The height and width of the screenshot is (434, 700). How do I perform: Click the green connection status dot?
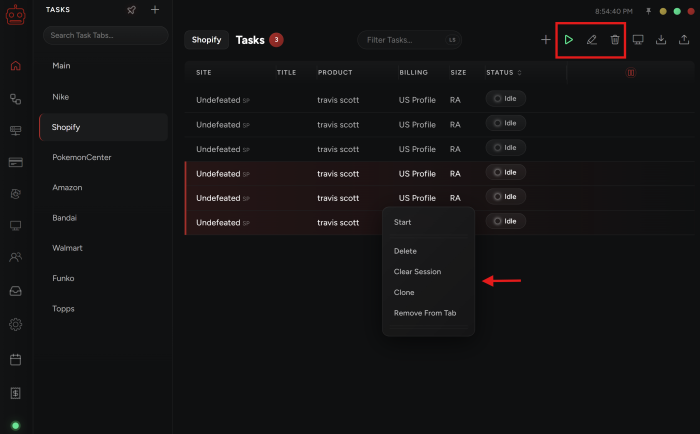coord(16,426)
